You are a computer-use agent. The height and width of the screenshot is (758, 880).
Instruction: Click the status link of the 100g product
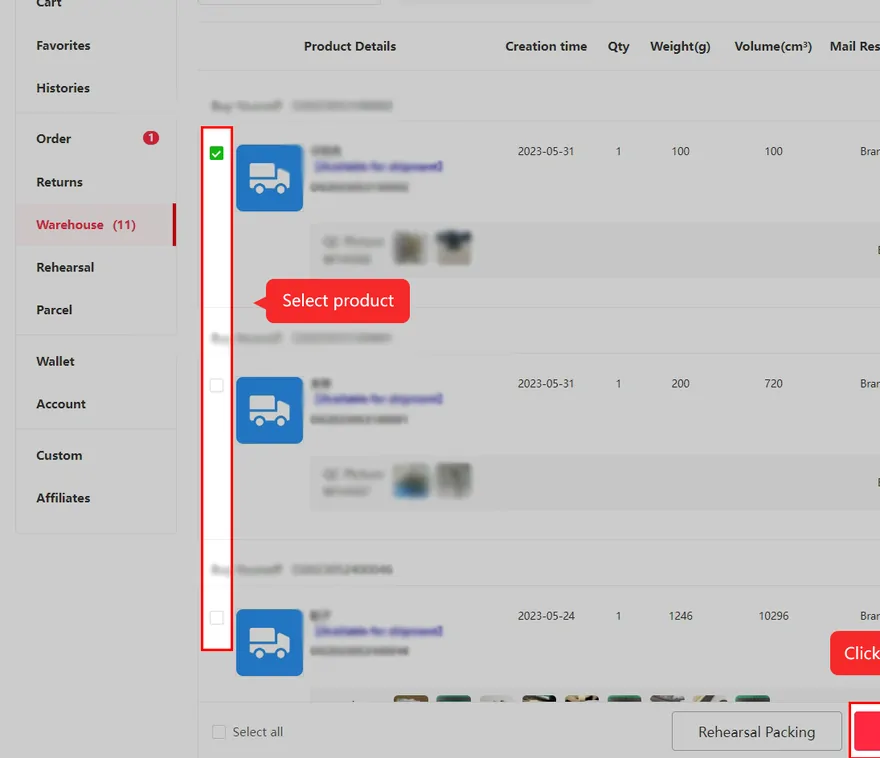tap(379, 166)
